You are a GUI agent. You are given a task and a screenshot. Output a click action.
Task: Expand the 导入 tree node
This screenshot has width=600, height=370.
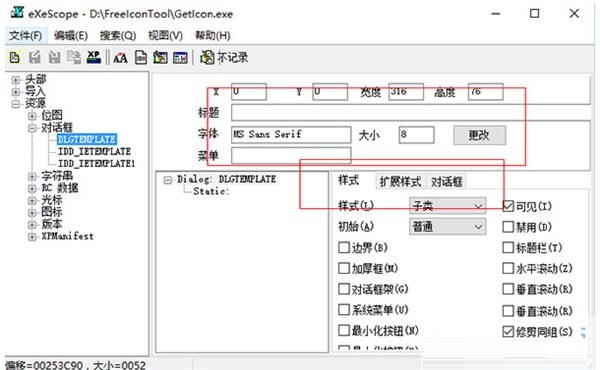[x=15, y=92]
